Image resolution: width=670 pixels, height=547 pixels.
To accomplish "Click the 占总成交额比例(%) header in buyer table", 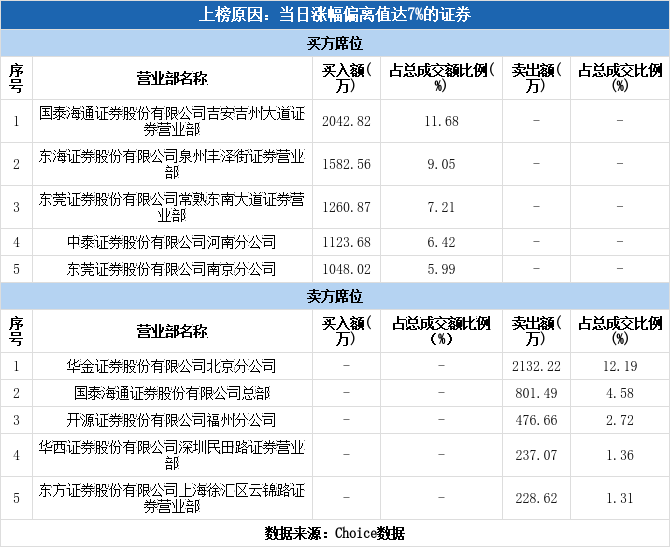I will (441, 78).
